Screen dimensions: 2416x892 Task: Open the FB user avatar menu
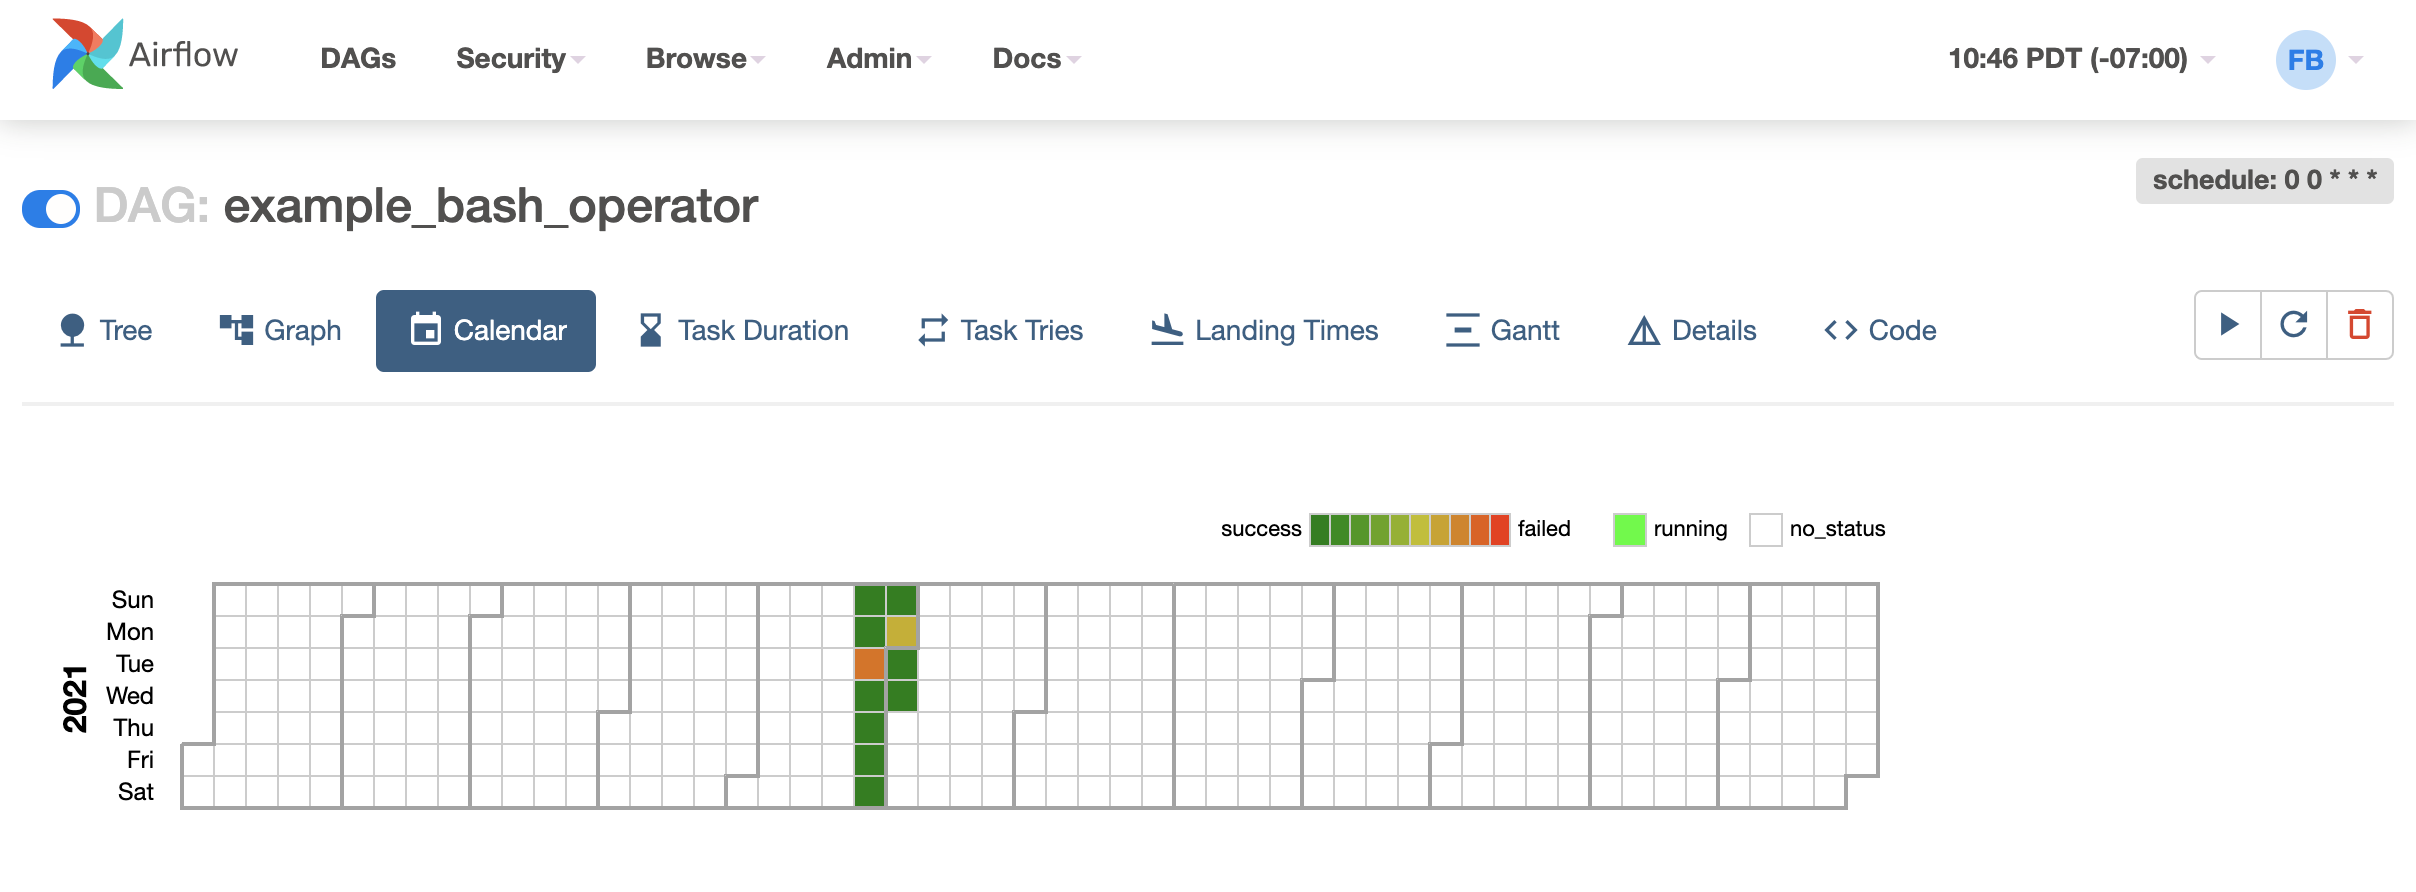2306,60
